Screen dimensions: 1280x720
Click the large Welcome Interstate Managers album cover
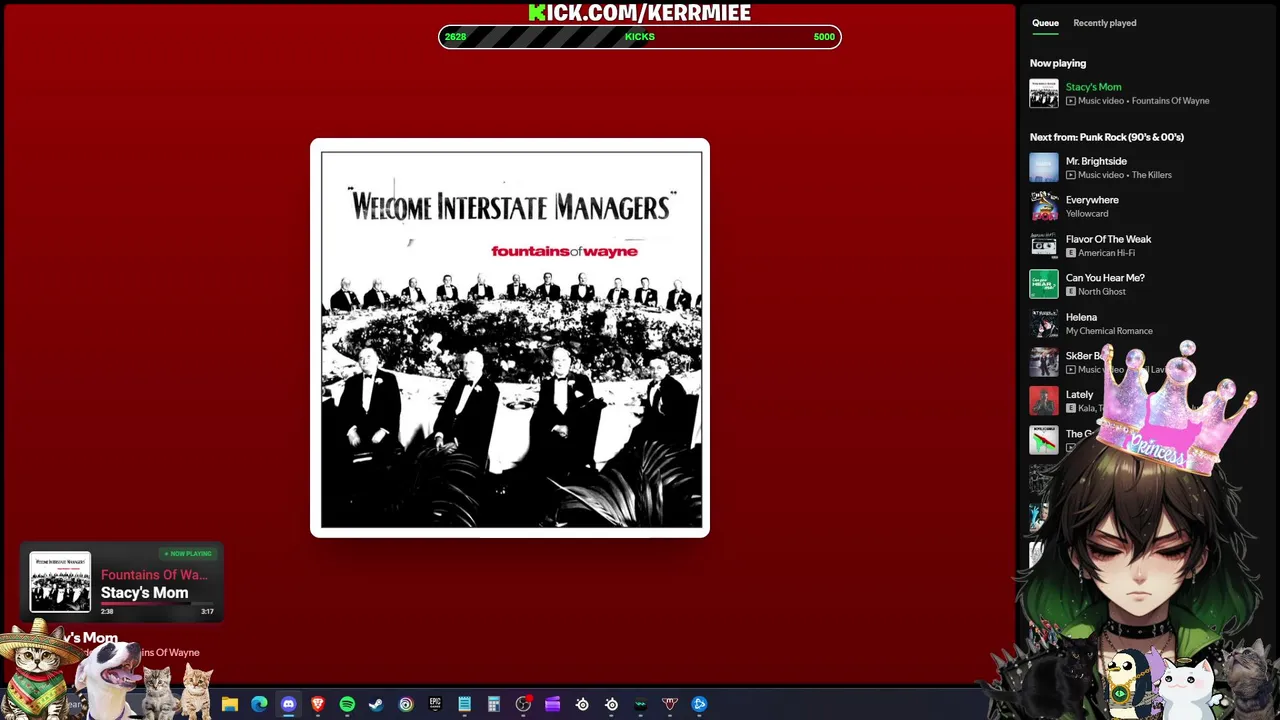510,338
